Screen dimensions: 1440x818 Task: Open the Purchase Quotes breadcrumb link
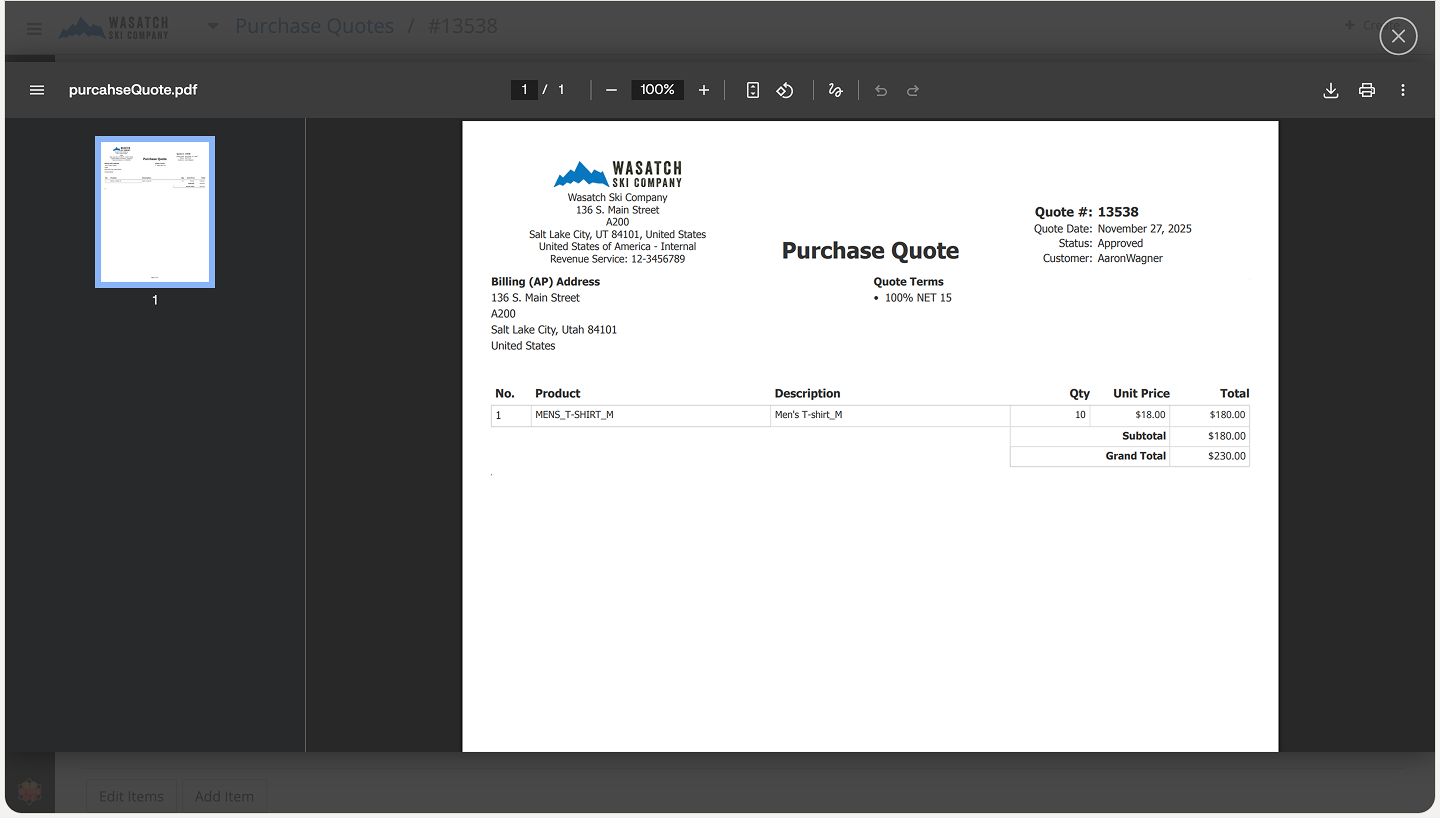[314, 26]
